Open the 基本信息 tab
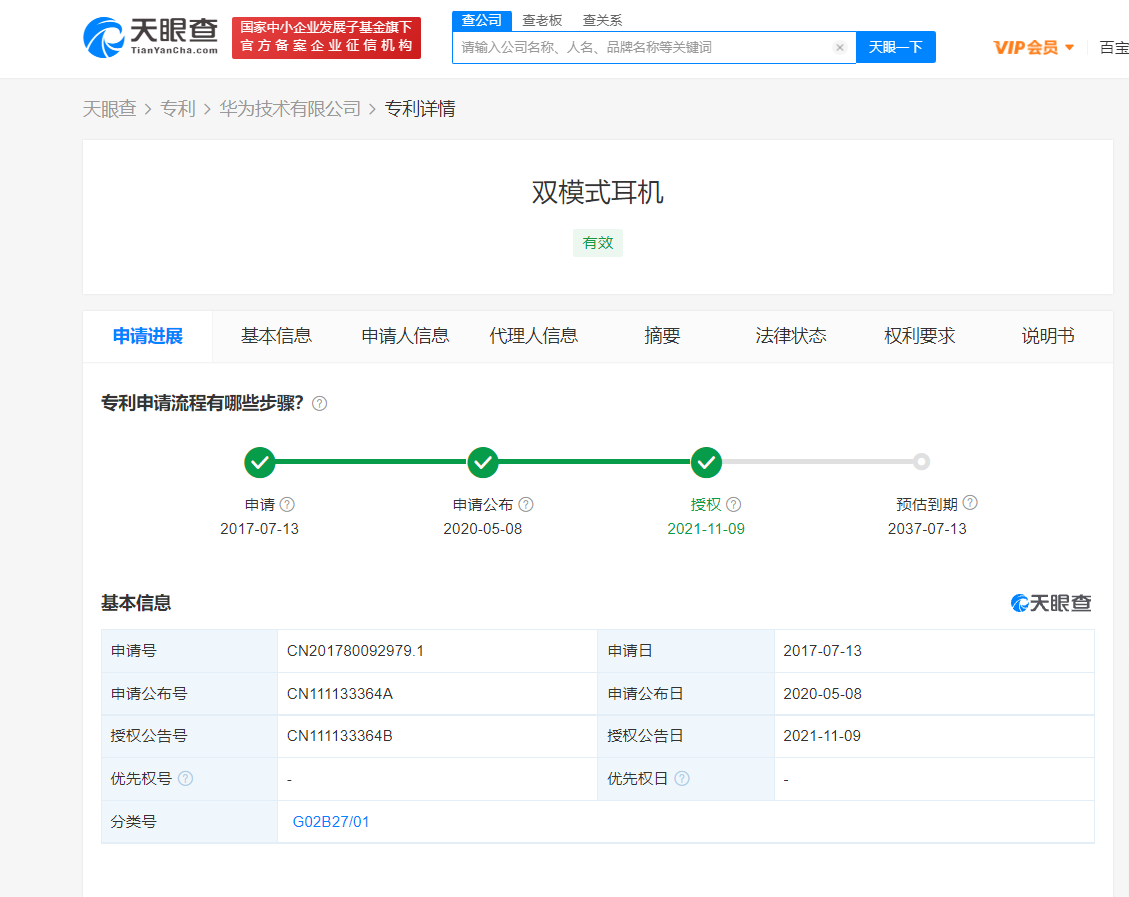The height and width of the screenshot is (897, 1129). coord(276,336)
